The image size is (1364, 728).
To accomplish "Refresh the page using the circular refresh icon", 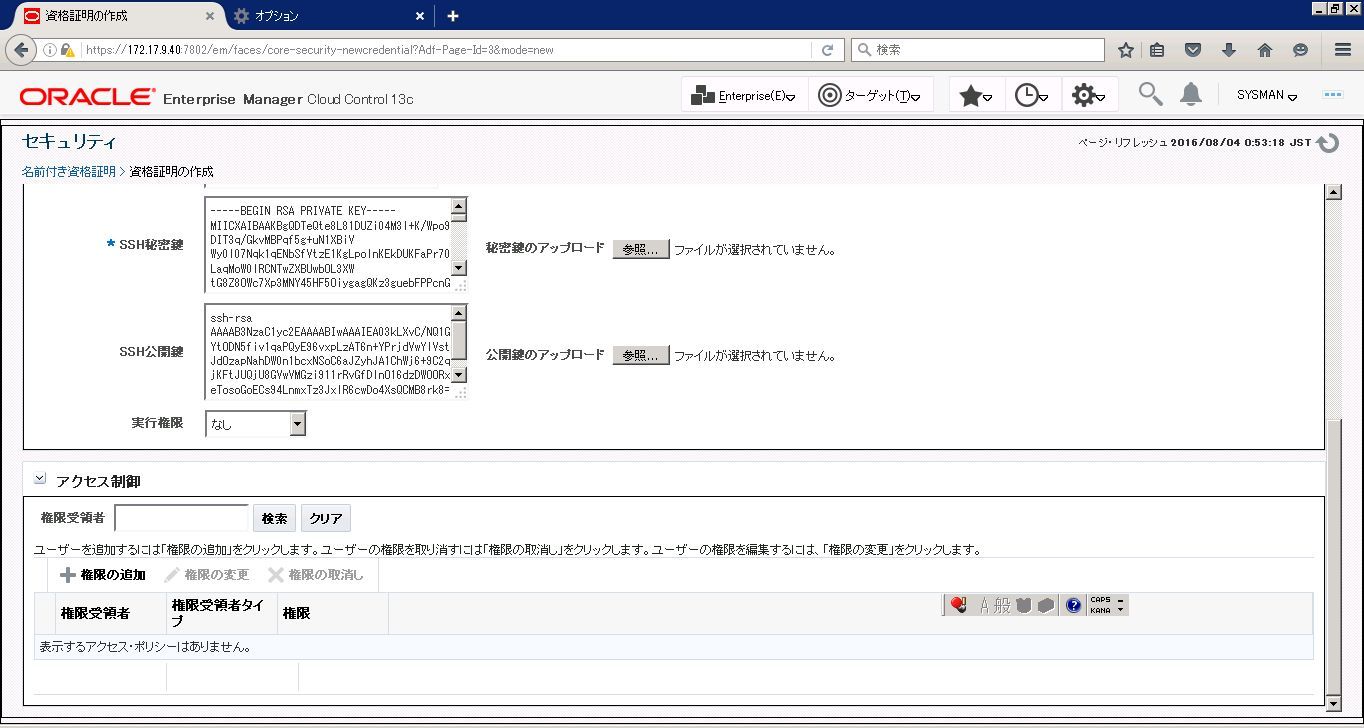I will tap(1328, 143).
